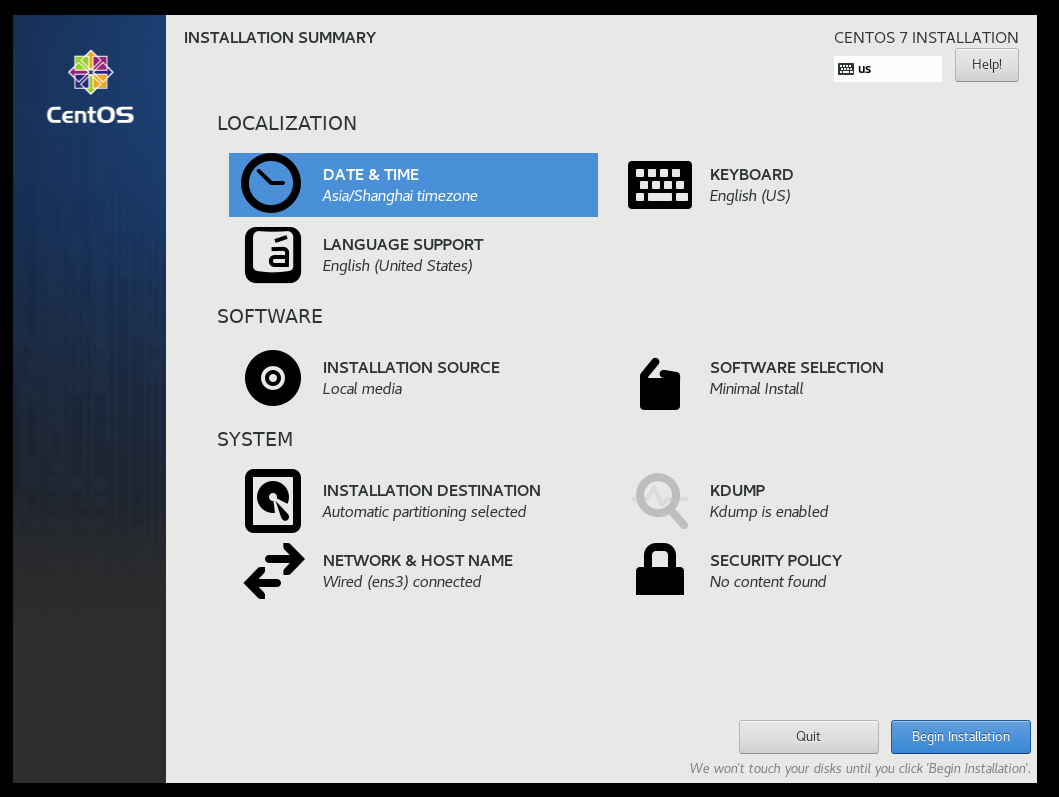Viewport: 1059px width, 797px height.
Task: Click the English (United States) status text
Action: point(397,266)
